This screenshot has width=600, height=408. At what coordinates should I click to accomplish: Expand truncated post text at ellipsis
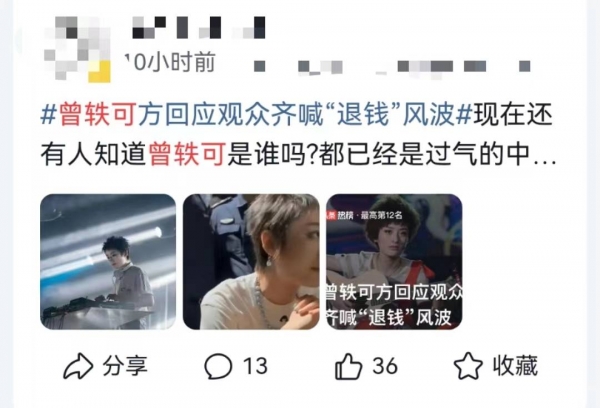544,157
